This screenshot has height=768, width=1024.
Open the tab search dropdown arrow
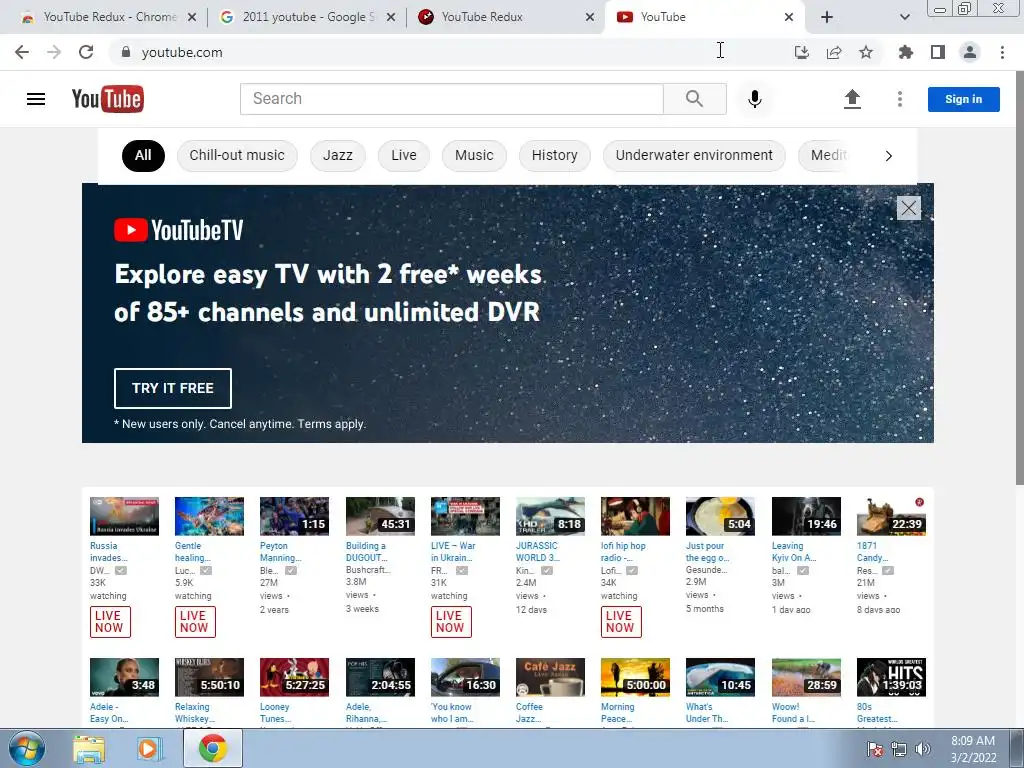click(x=904, y=17)
